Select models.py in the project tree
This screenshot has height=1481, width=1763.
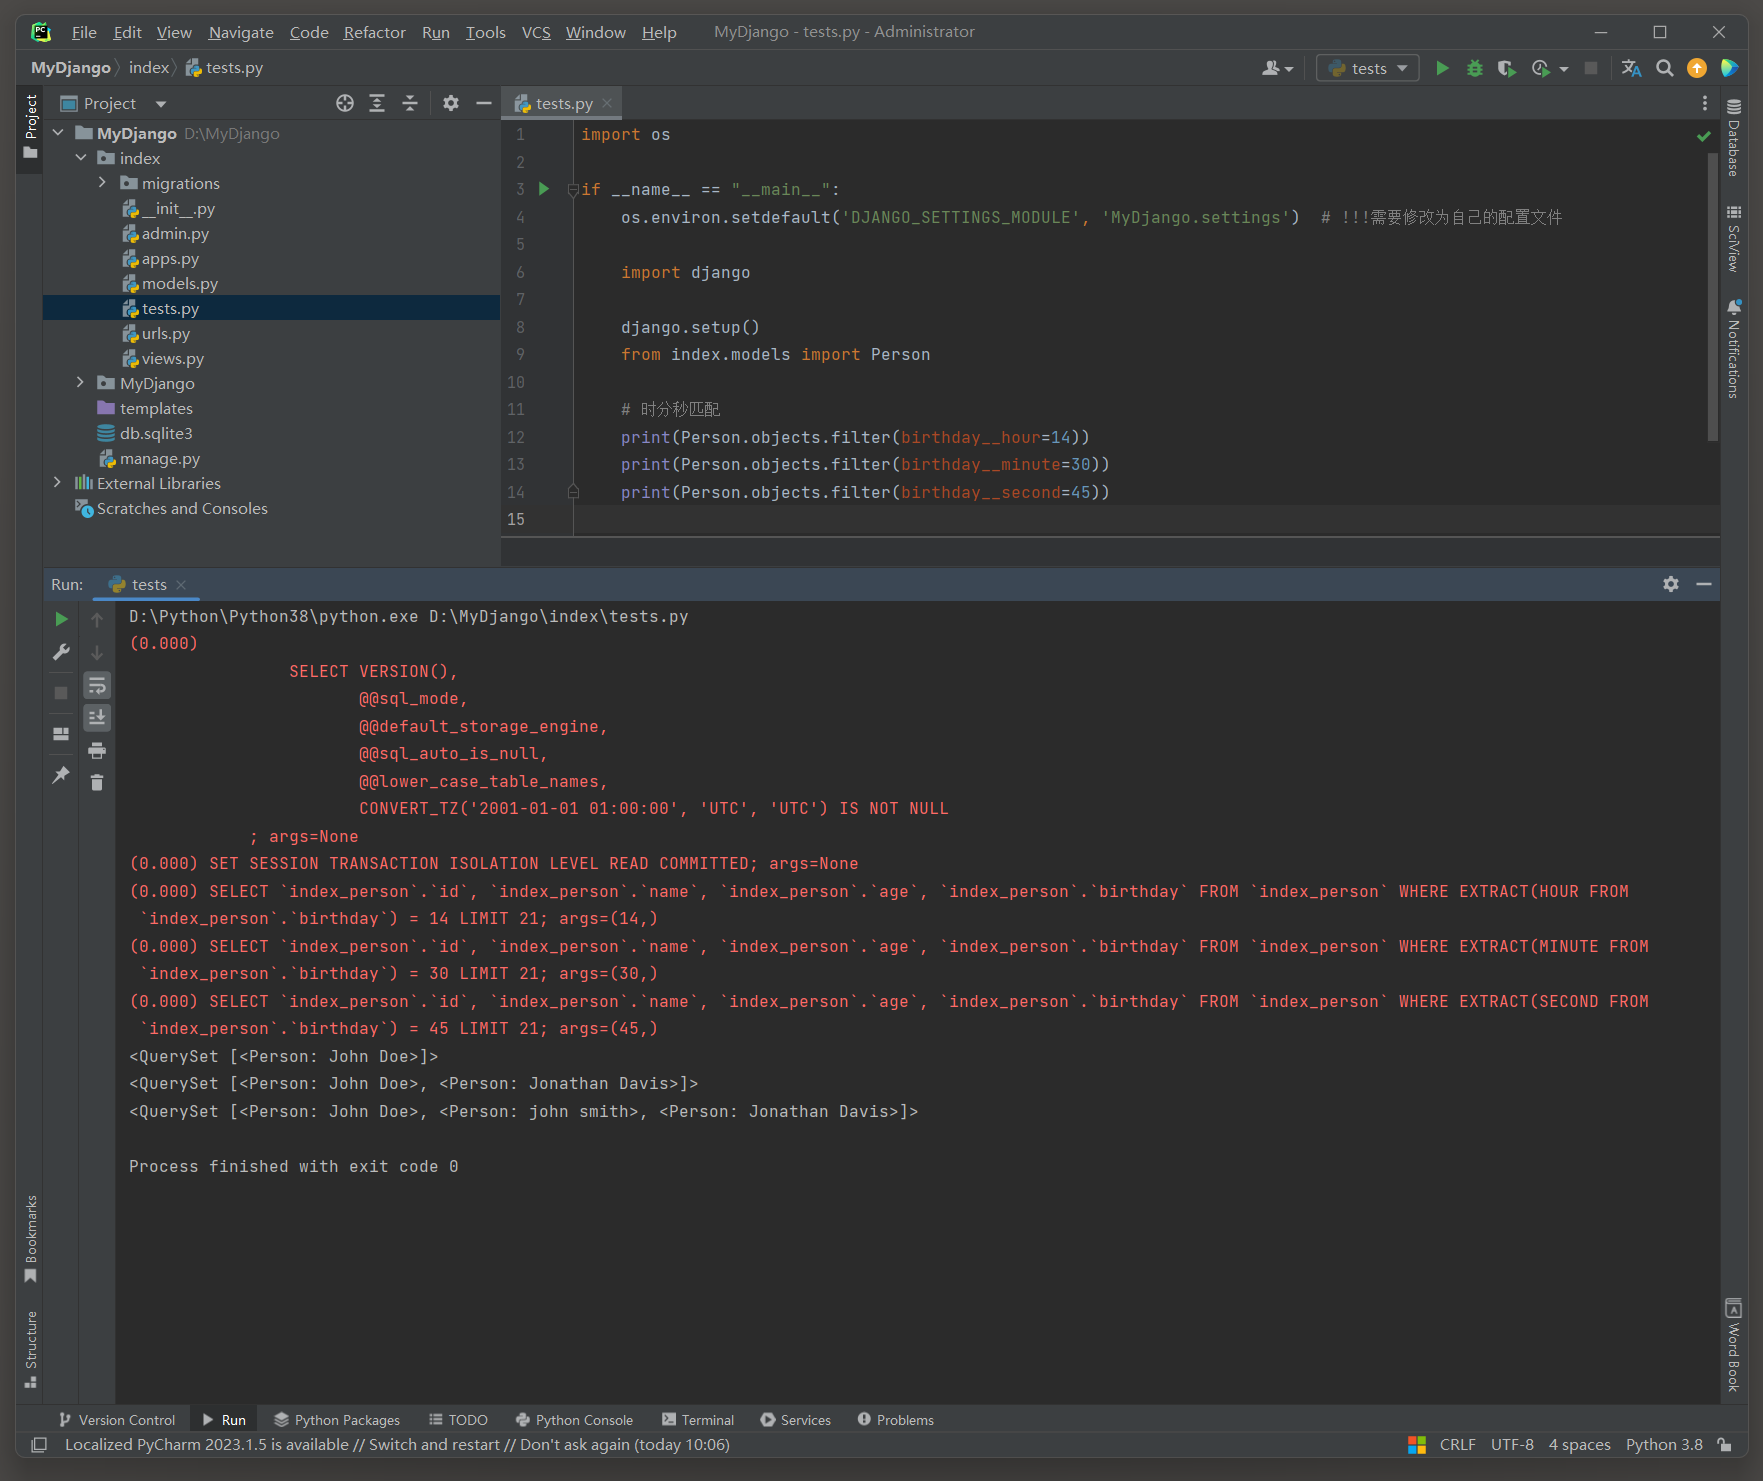coord(180,283)
